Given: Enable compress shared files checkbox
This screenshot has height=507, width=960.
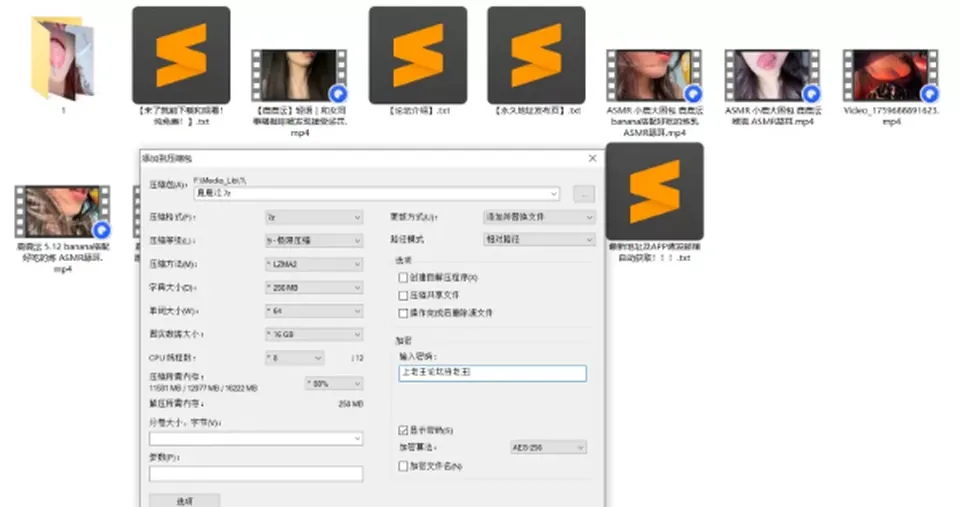Looking at the screenshot, I should pos(403,295).
